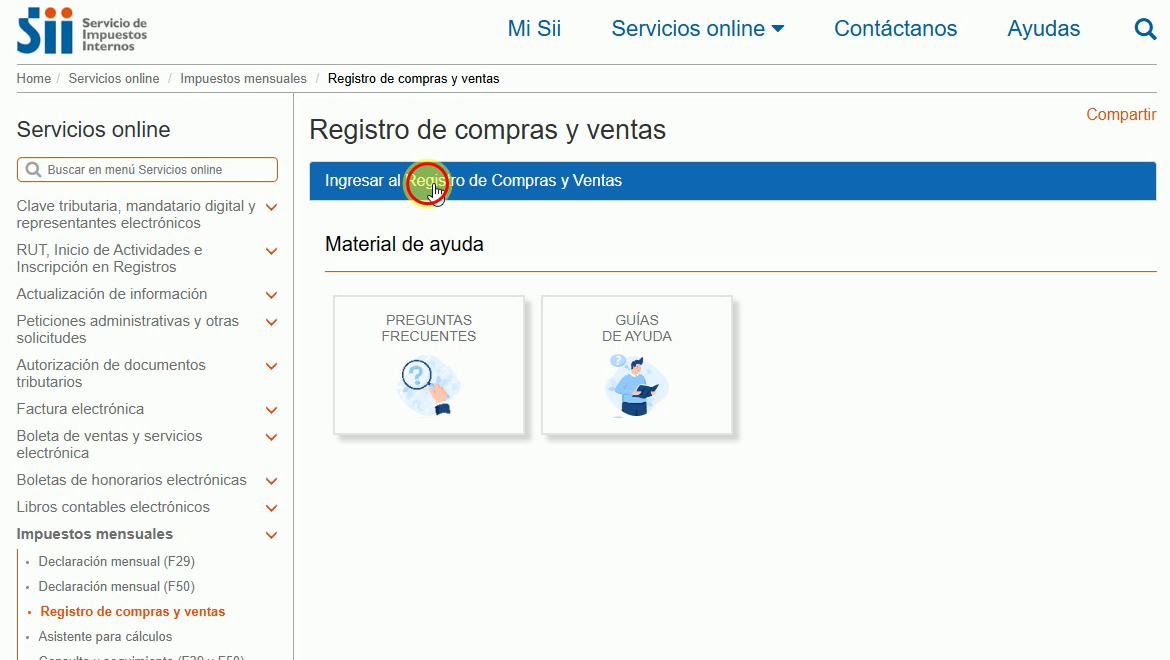Open Servicios online dropdown menu
Viewport: 1170px width, 660px height.
(698, 28)
